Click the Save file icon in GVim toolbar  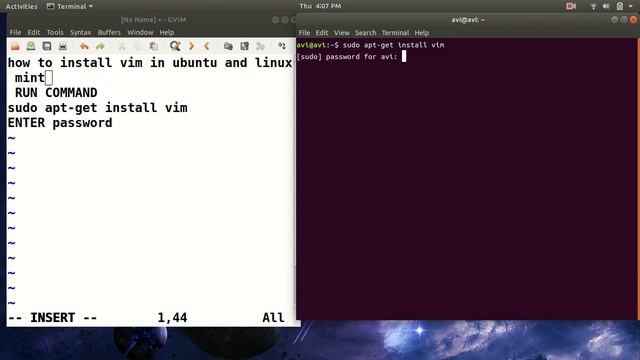31,46
